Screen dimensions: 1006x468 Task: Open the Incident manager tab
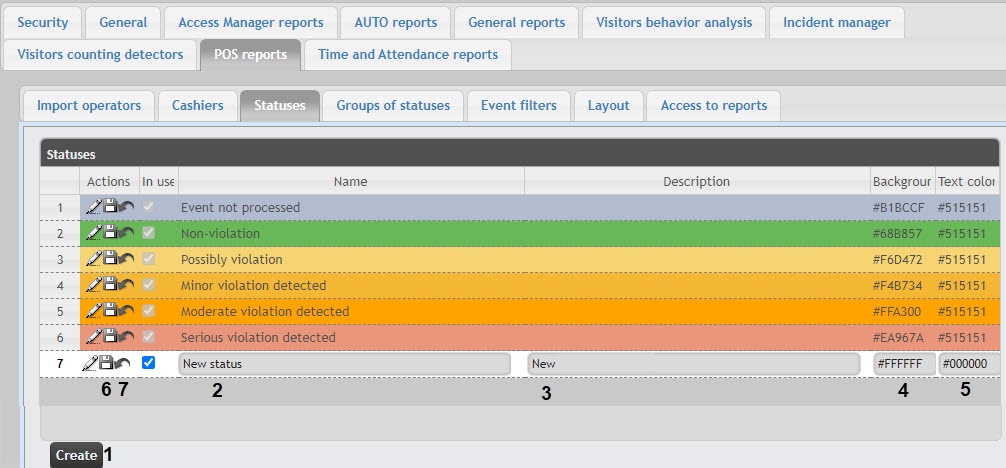coord(836,22)
